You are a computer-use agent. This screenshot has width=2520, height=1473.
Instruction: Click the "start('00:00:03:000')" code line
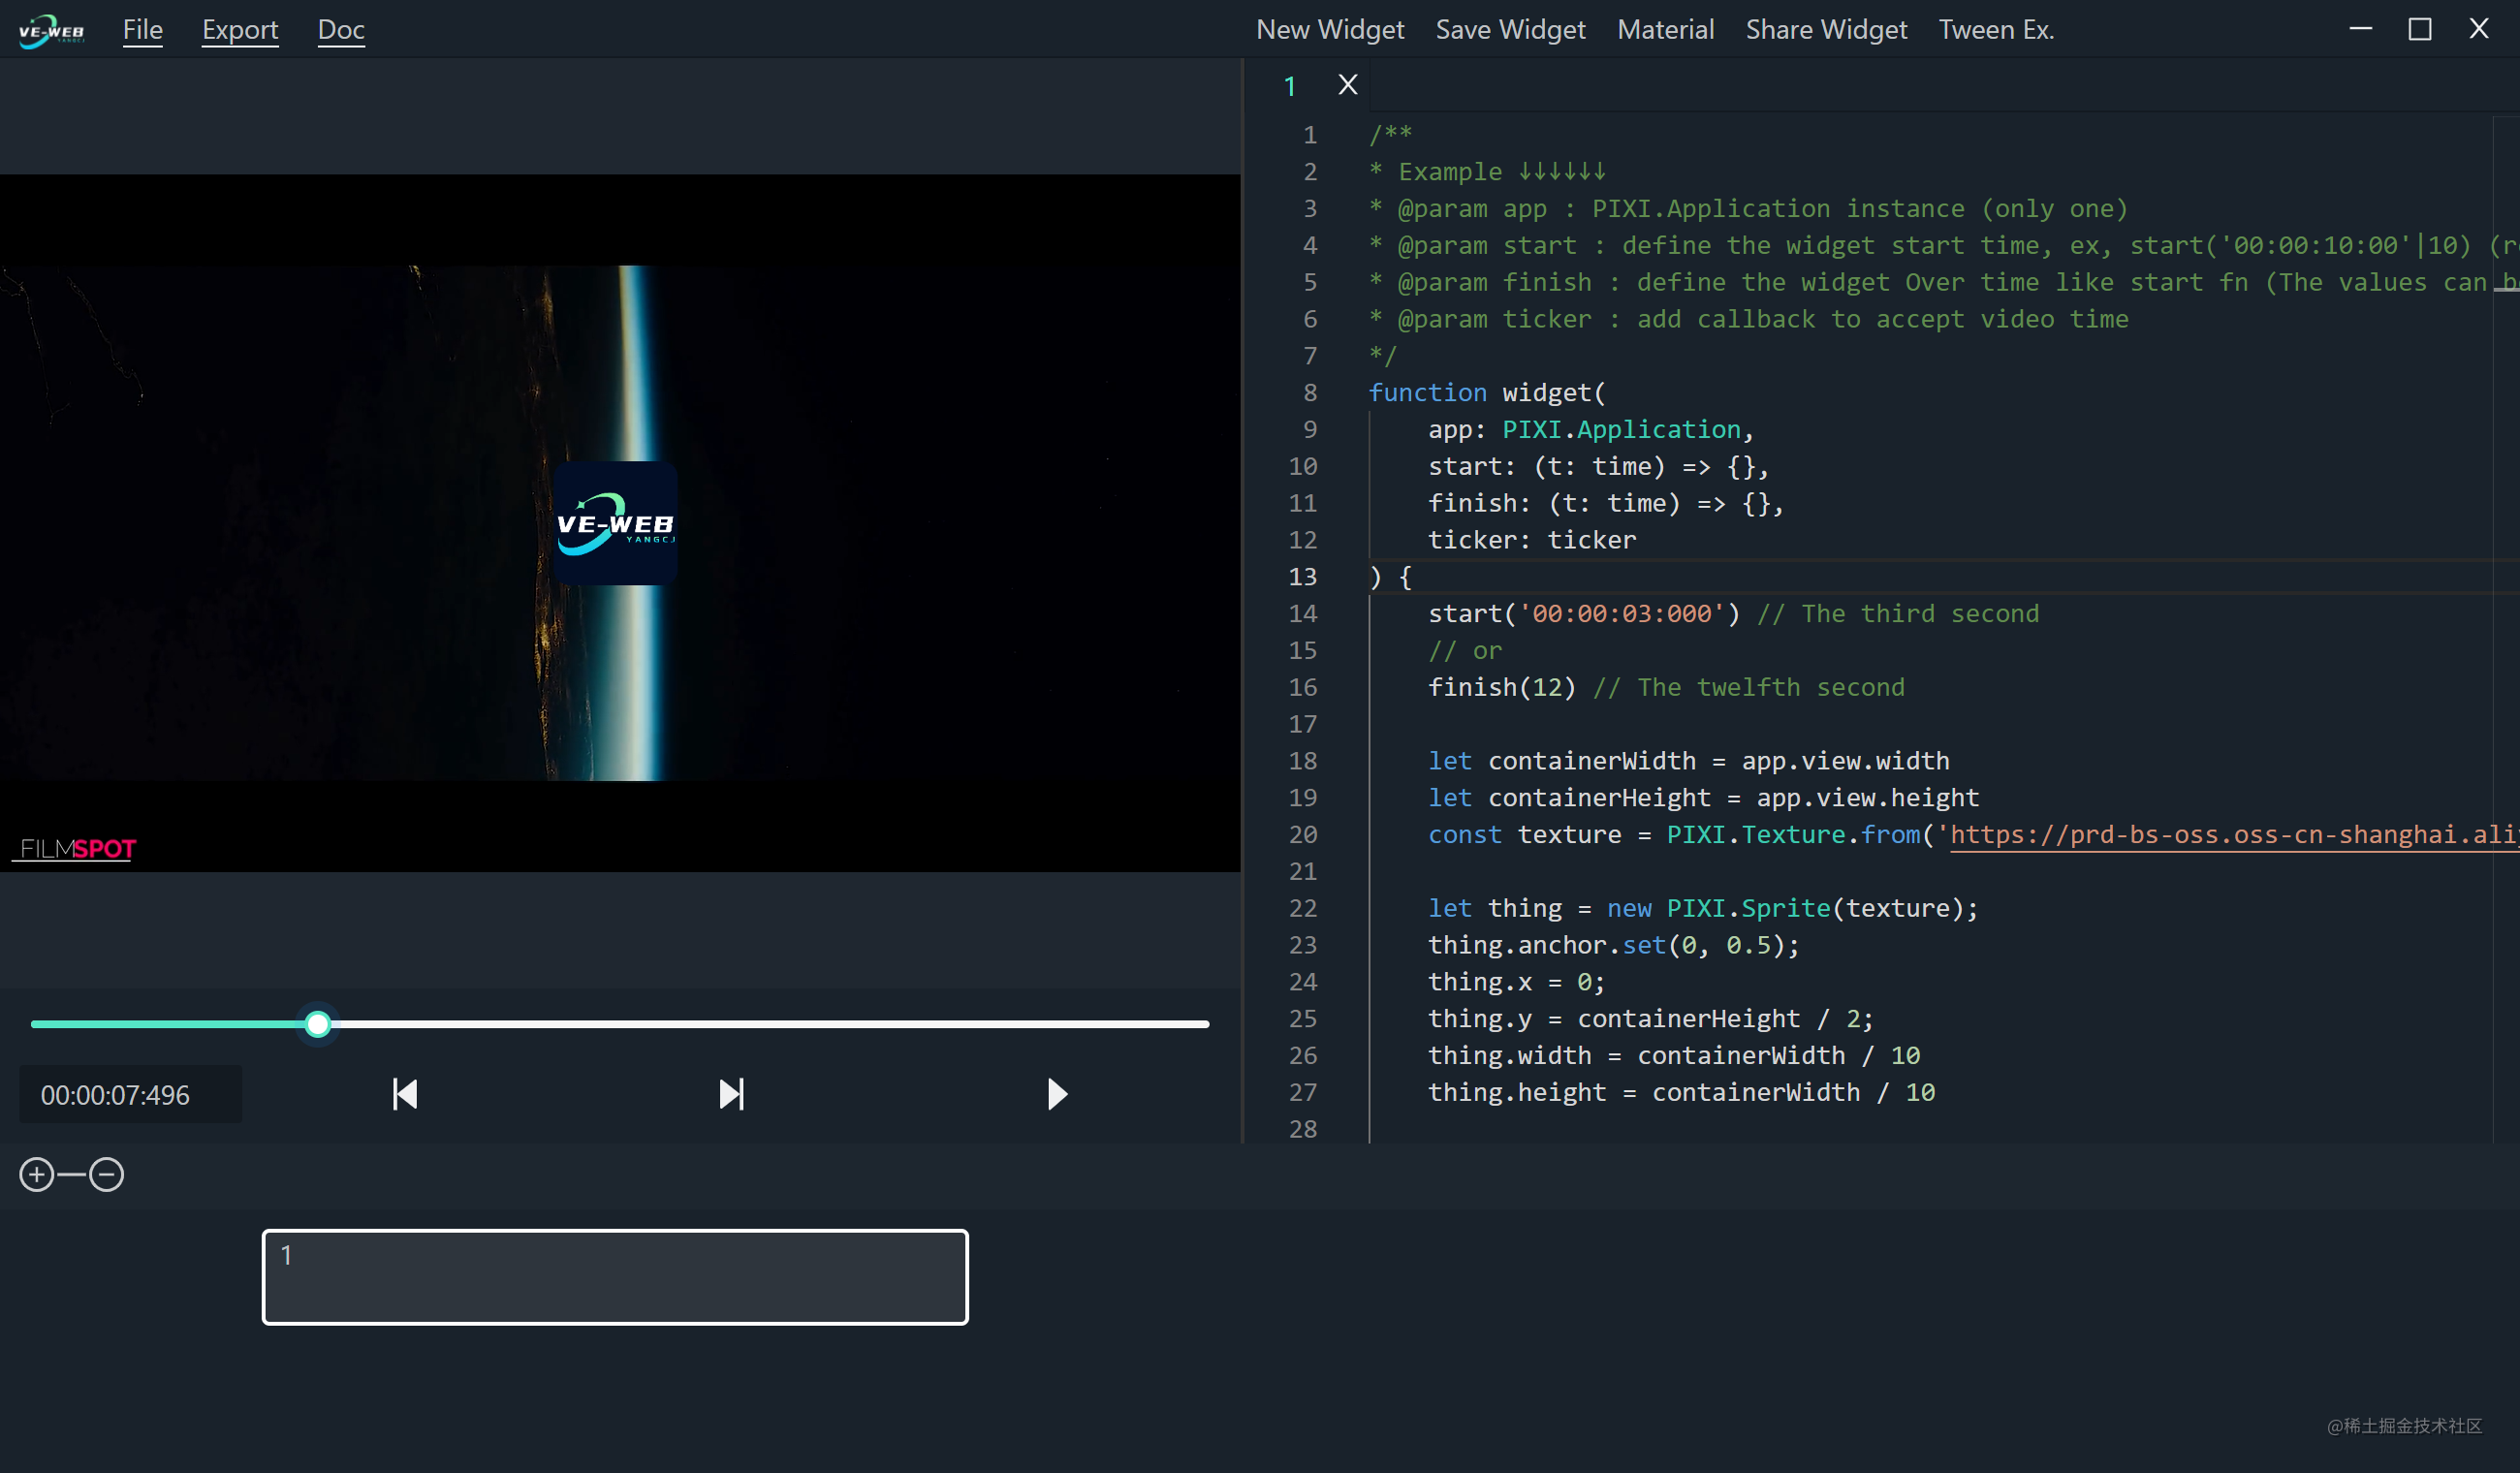click(x=1584, y=614)
